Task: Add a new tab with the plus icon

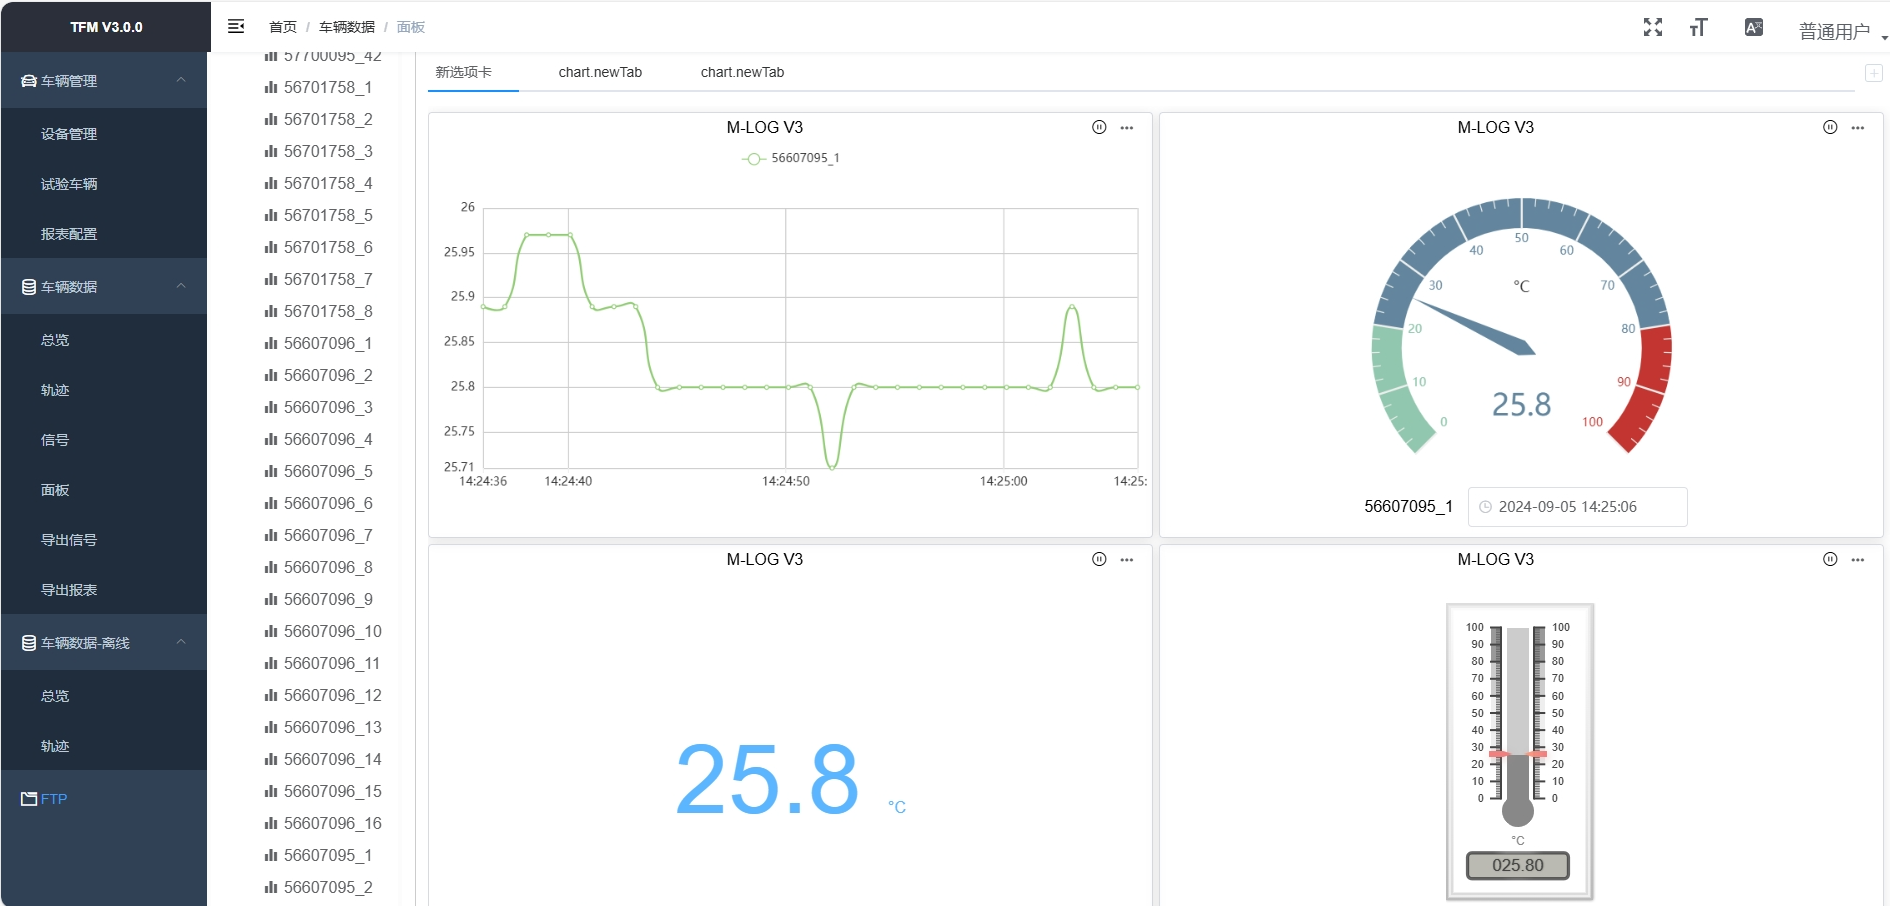Action: (x=1874, y=73)
